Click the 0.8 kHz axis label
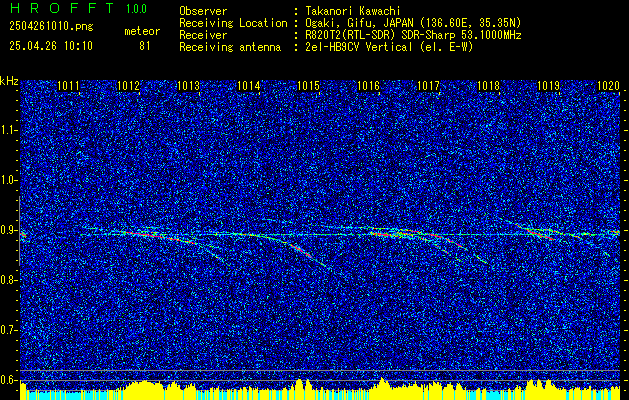The width and height of the screenshot is (629, 400). 8,280
